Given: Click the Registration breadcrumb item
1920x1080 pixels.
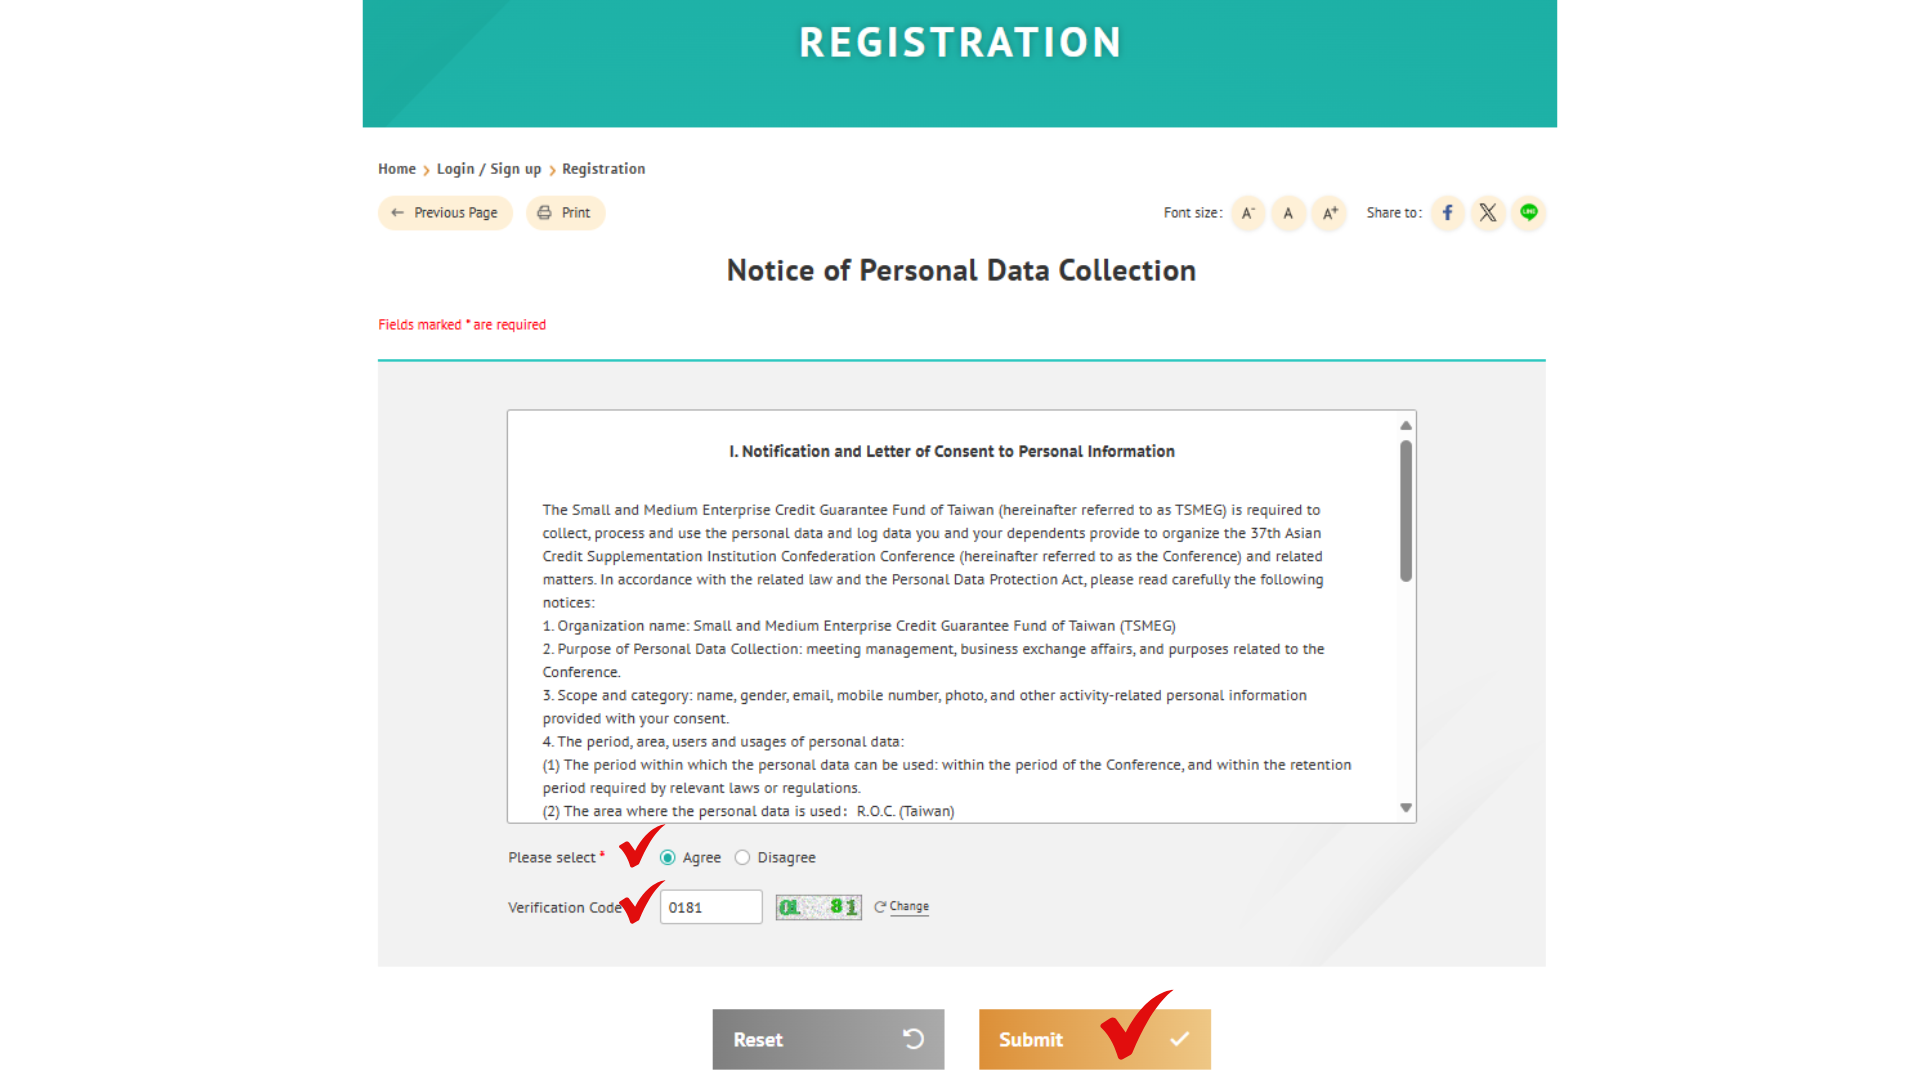Looking at the screenshot, I should pyautogui.click(x=603, y=169).
